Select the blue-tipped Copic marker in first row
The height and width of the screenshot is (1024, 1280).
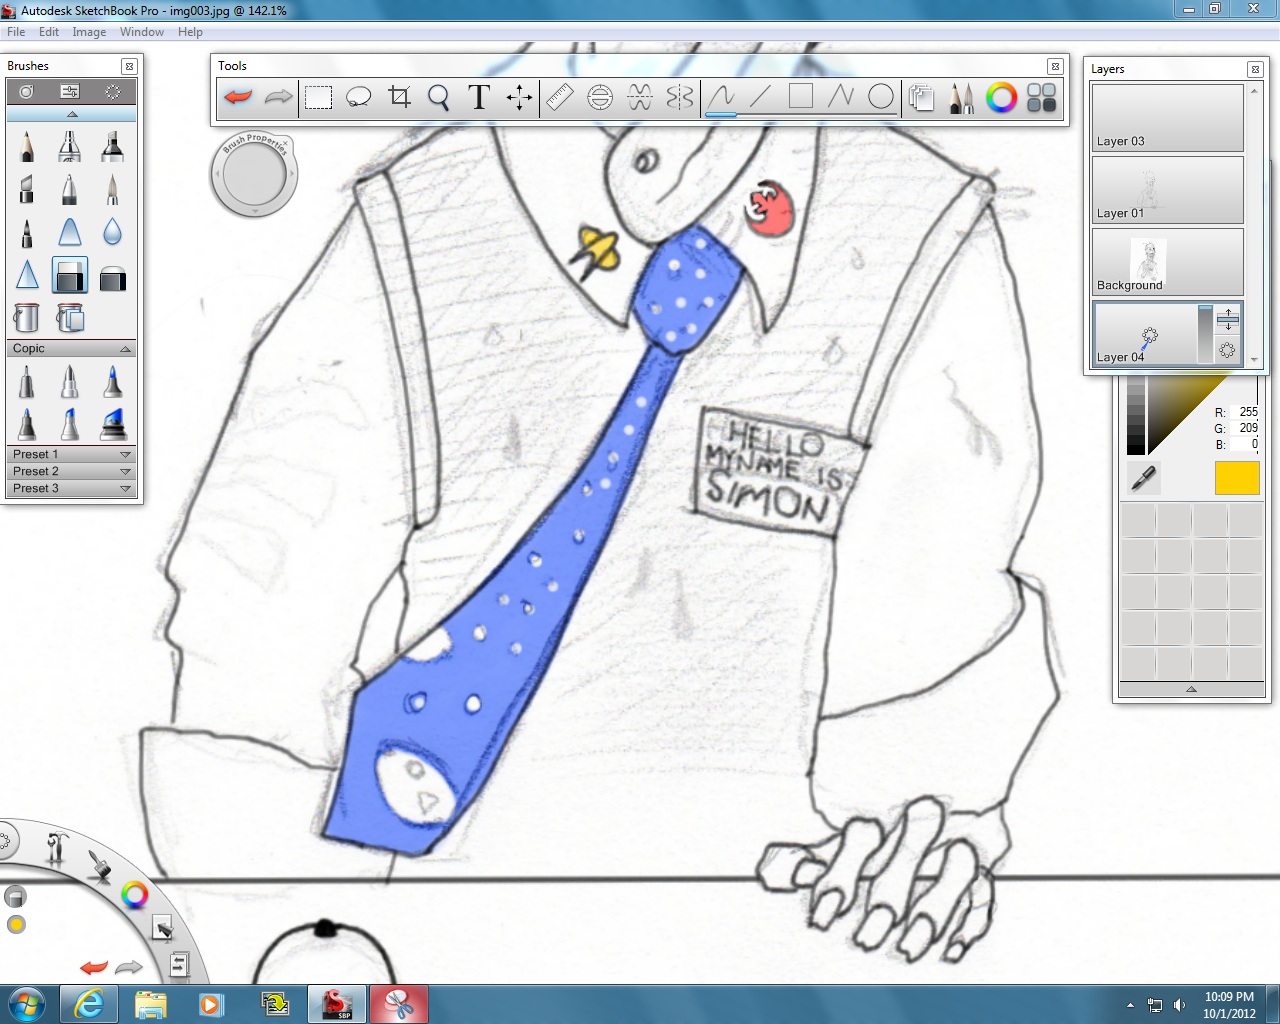(112, 382)
